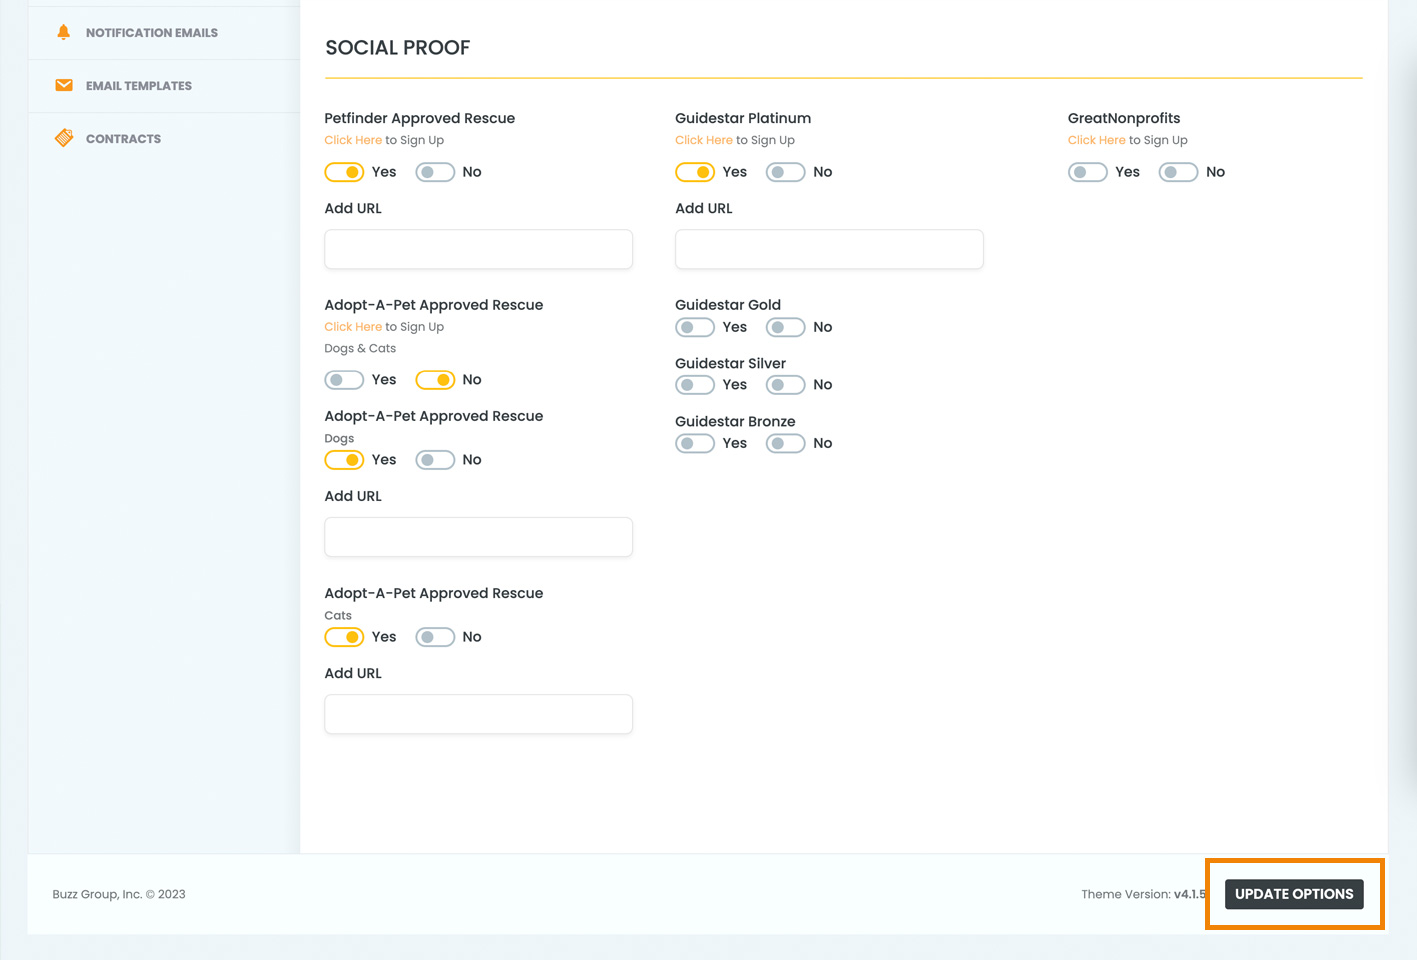Enable Guidestar Silver No switch
This screenshot has width=1417, height=960.
click(786, 385)
